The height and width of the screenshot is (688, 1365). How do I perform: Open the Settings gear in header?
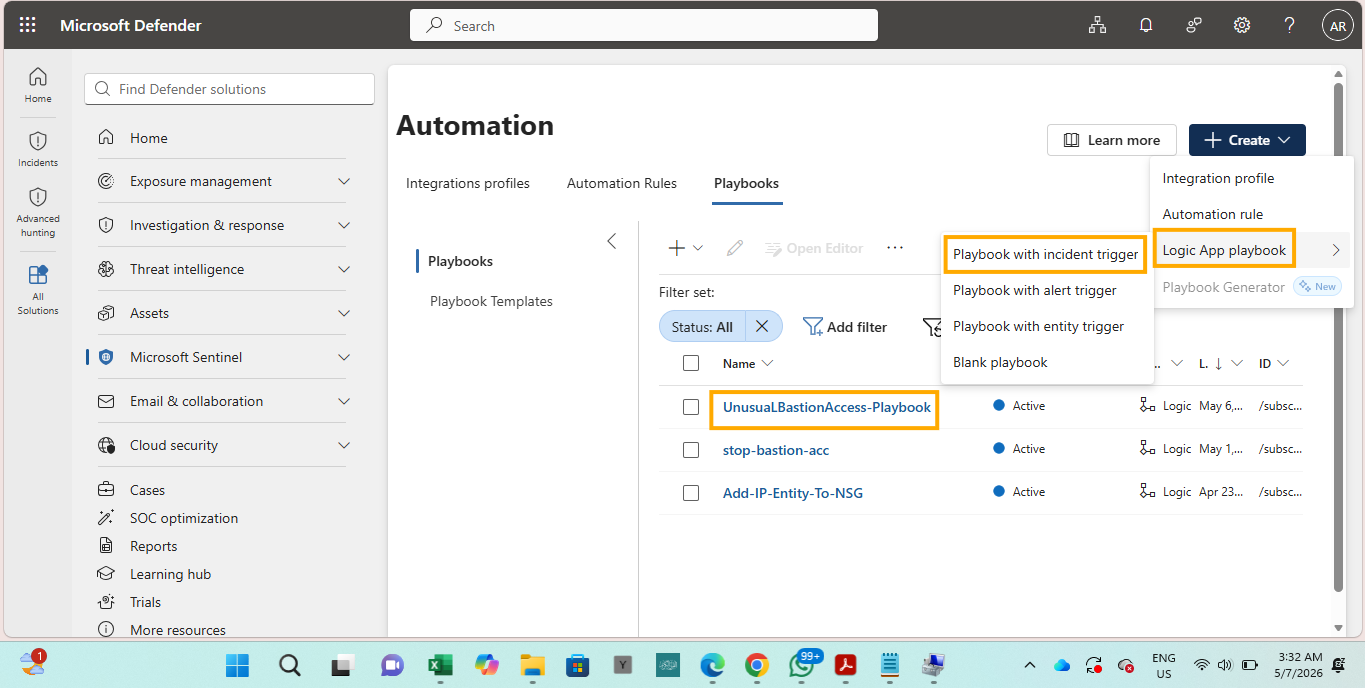(x=1242, y=26)
